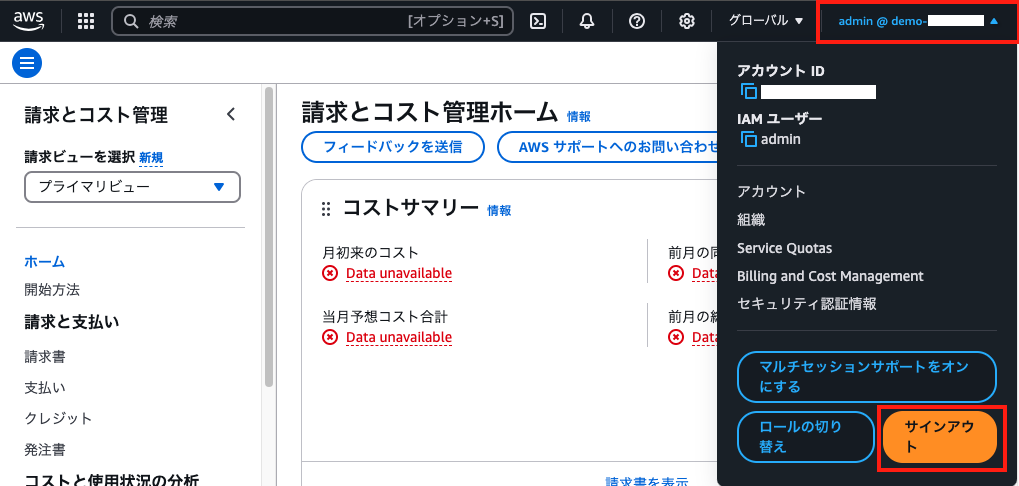This screenshot has height=486, width=1019.
Task: Collapse the admin @ demo account menu
Action: tap(918, 21)
